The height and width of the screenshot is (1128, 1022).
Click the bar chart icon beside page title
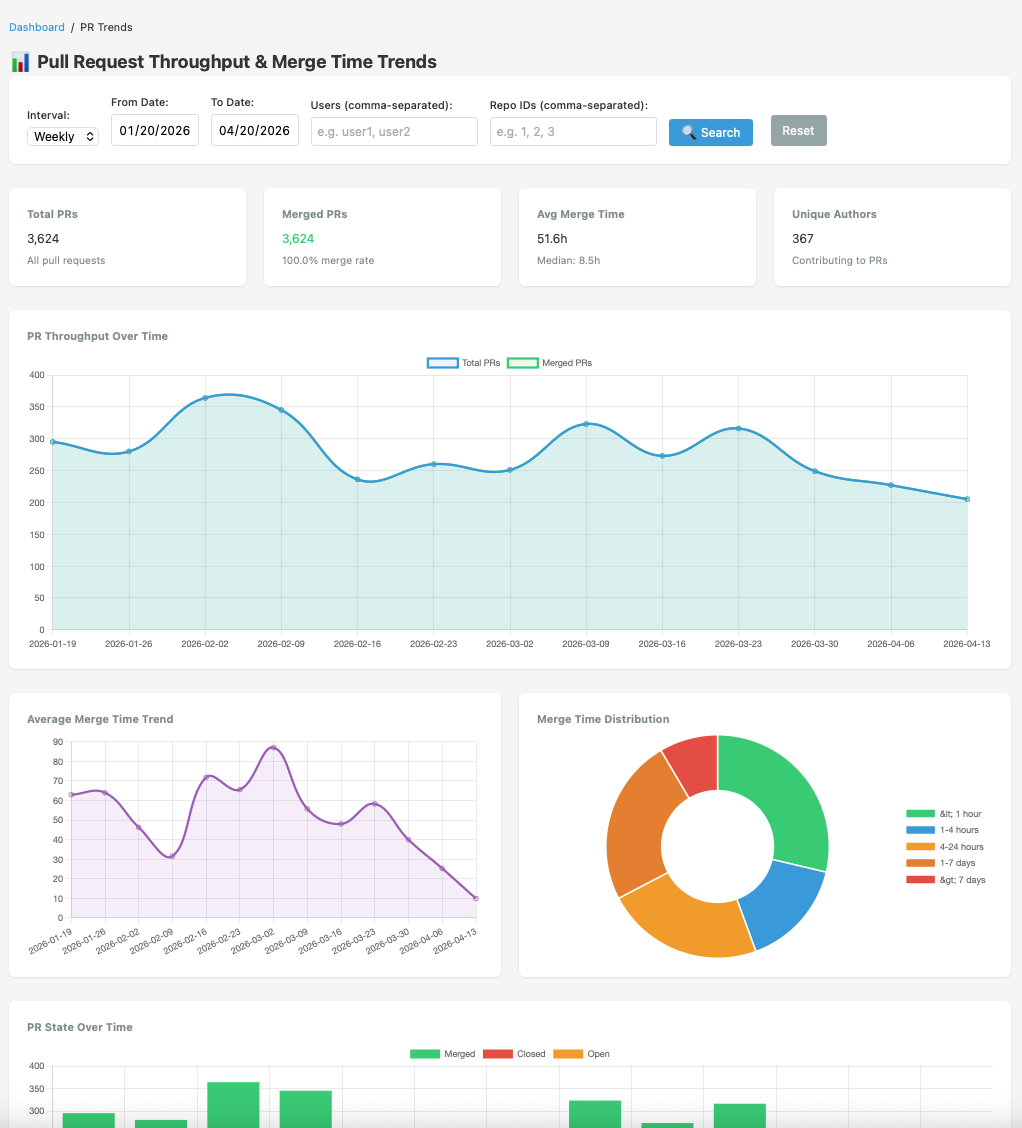tap(20, 62)
